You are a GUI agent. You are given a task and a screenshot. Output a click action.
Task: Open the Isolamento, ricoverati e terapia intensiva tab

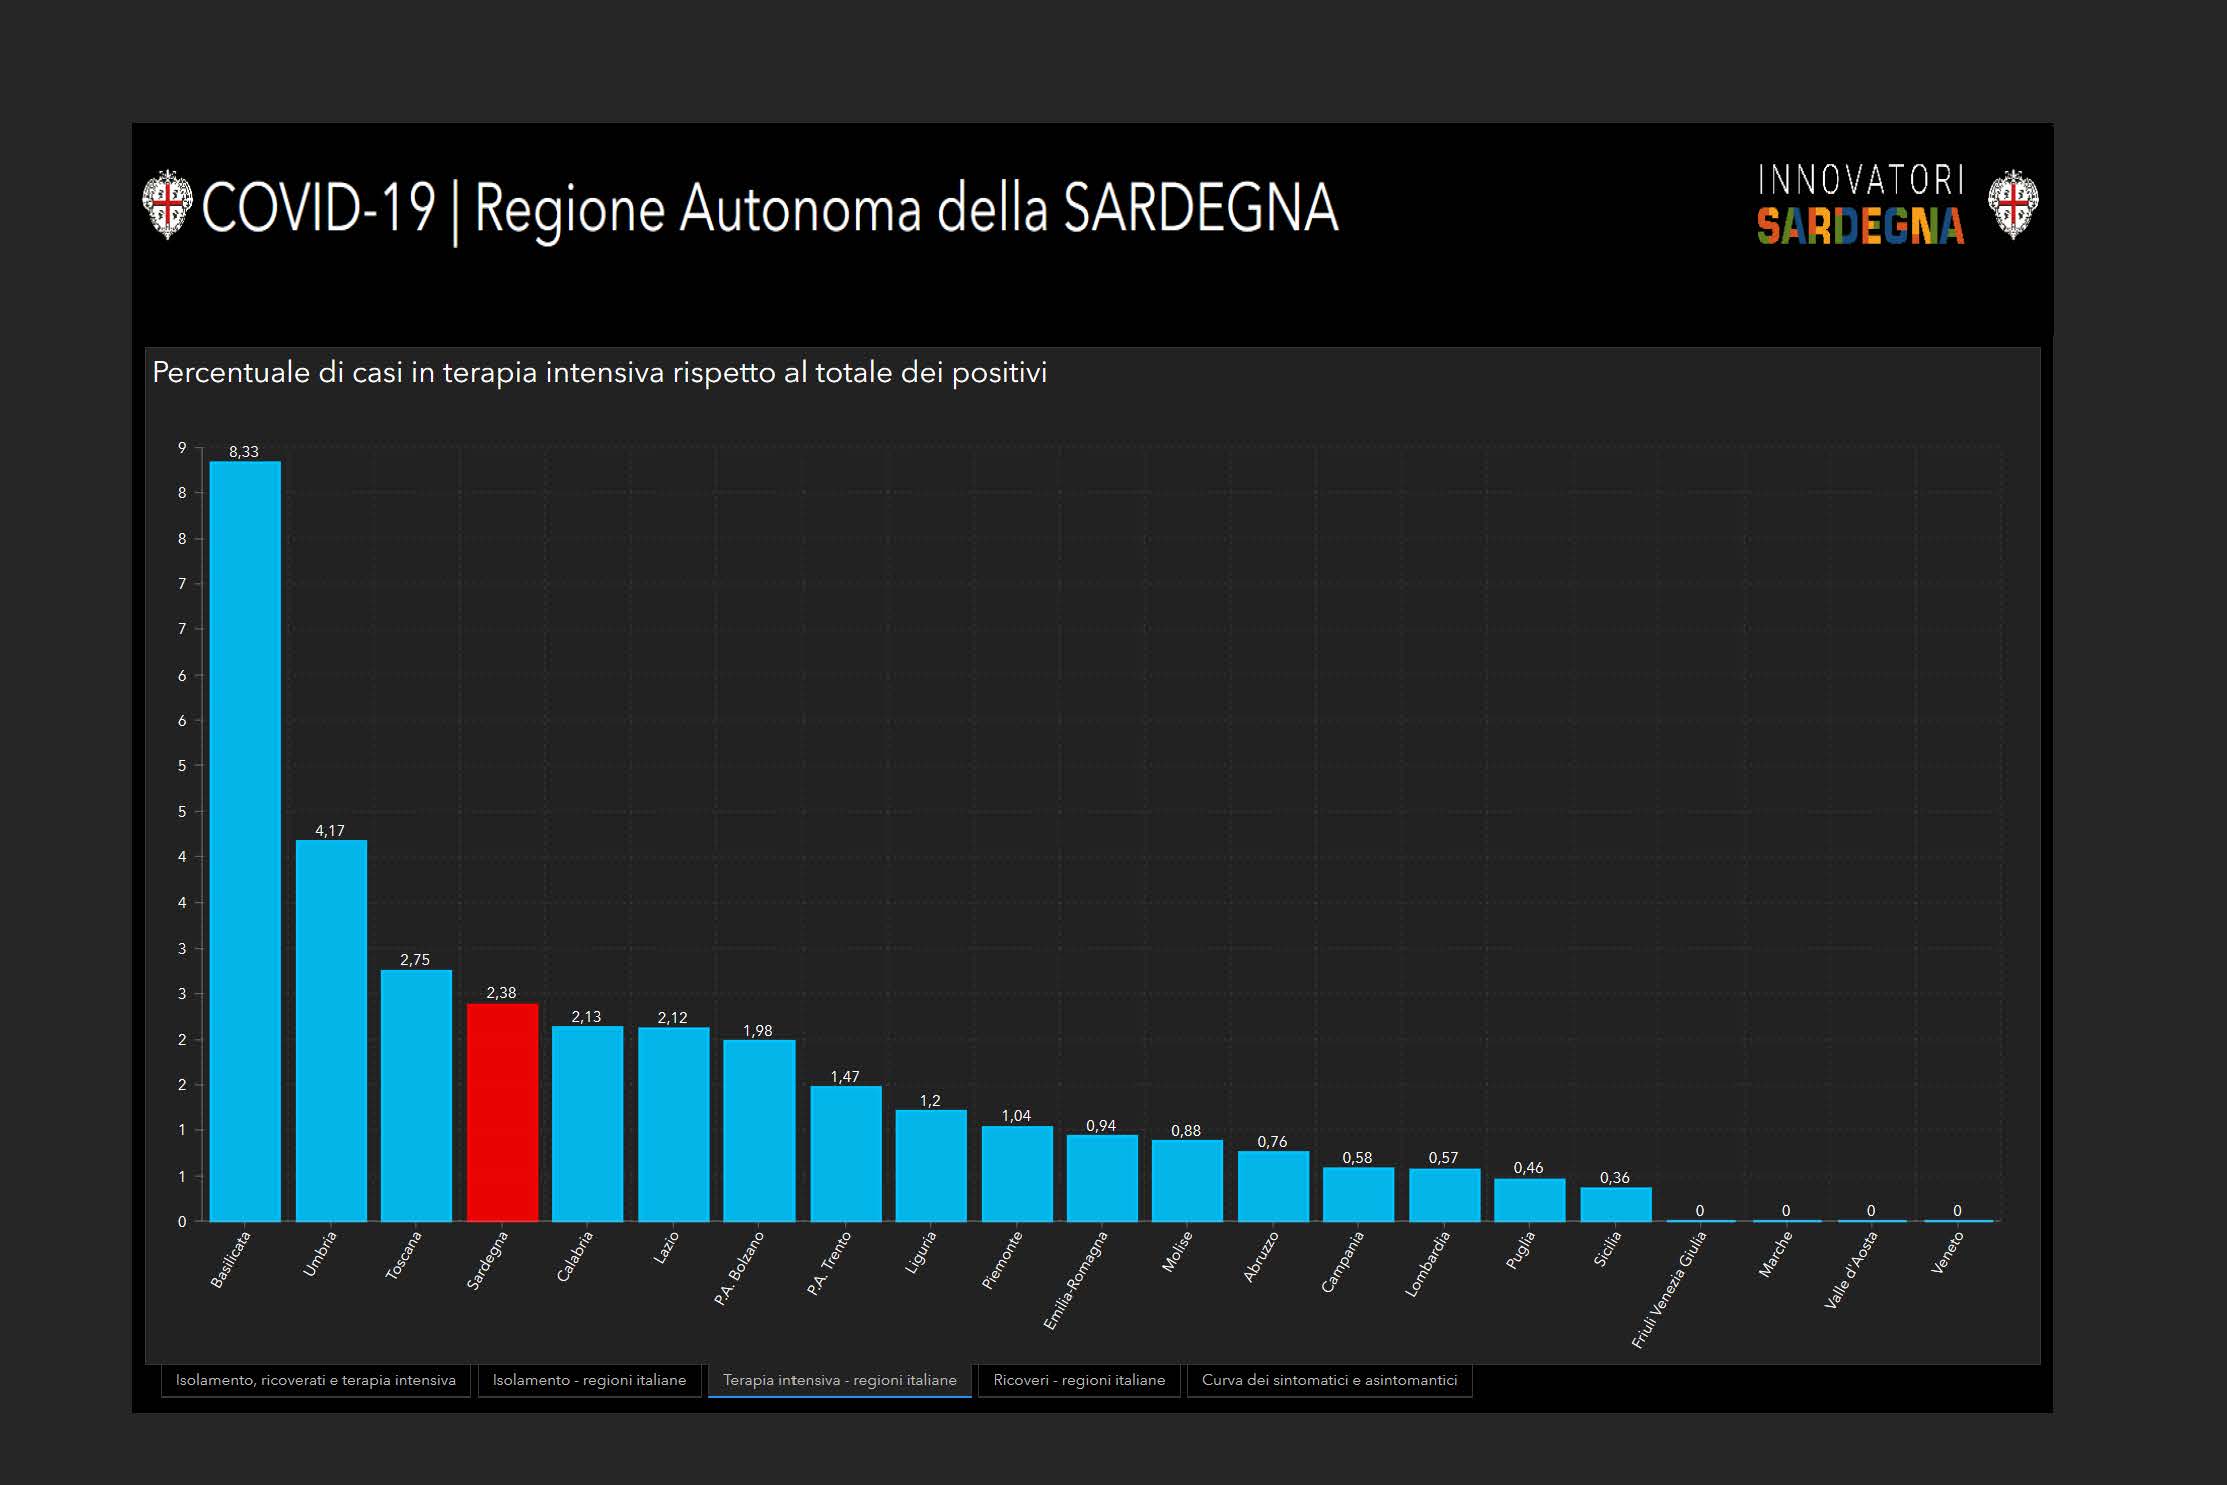315,1380
